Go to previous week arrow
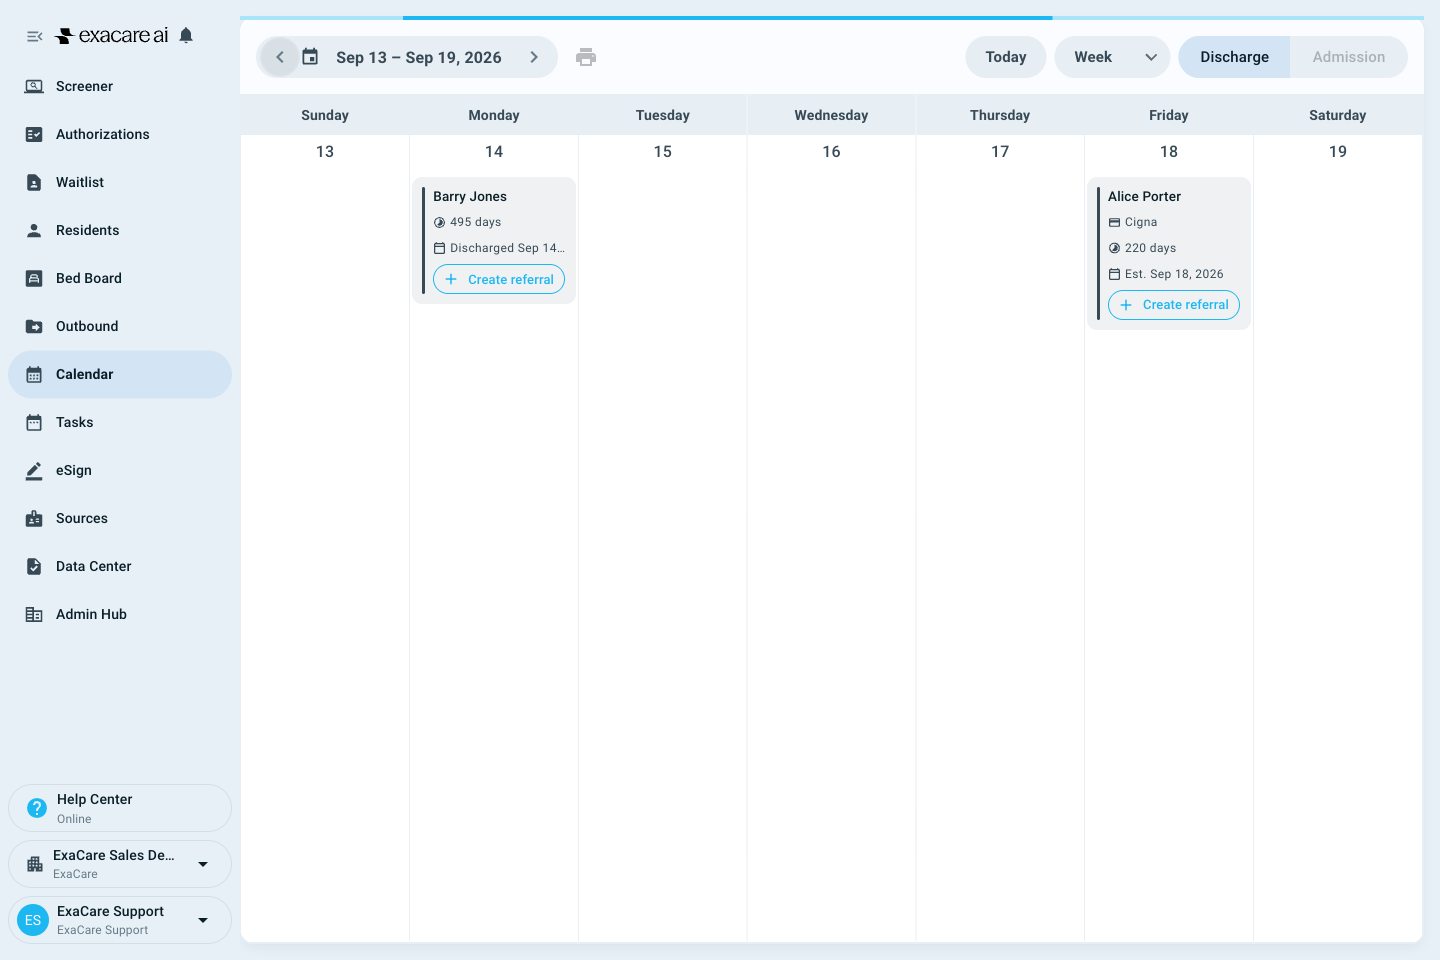The width and height of the screenshot is (1440, 960). click(x=280, y=57)
